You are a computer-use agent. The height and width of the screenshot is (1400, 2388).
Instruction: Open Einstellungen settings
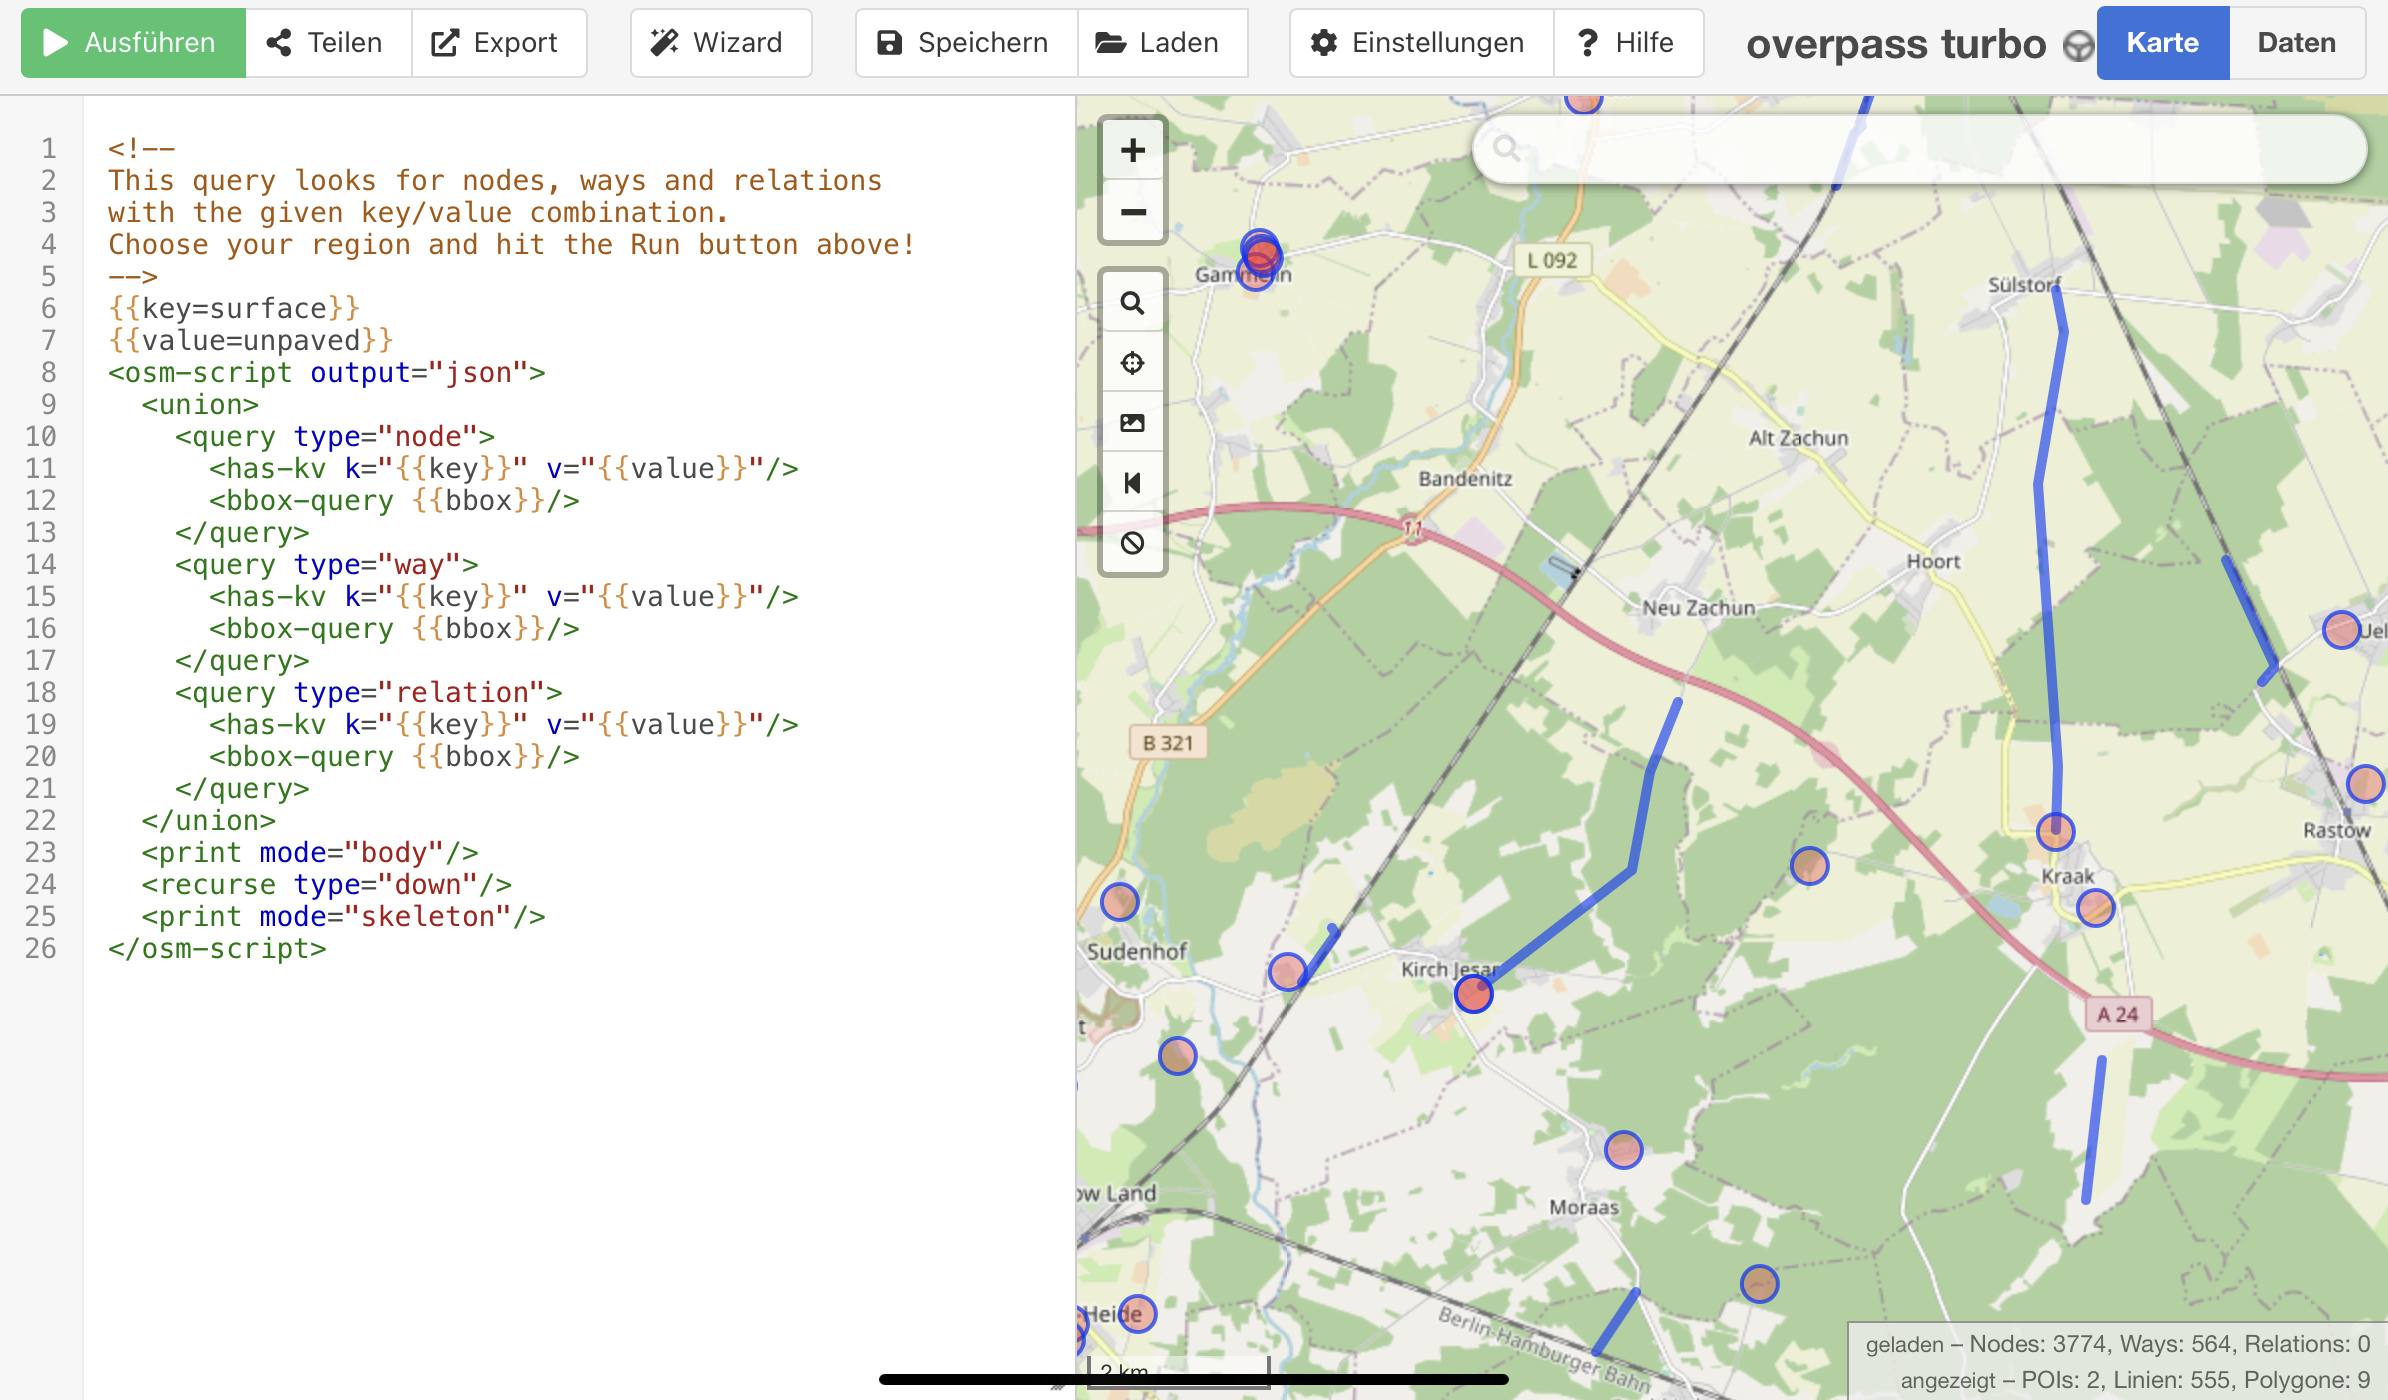pyautogui.click(x=1420, y=43)
